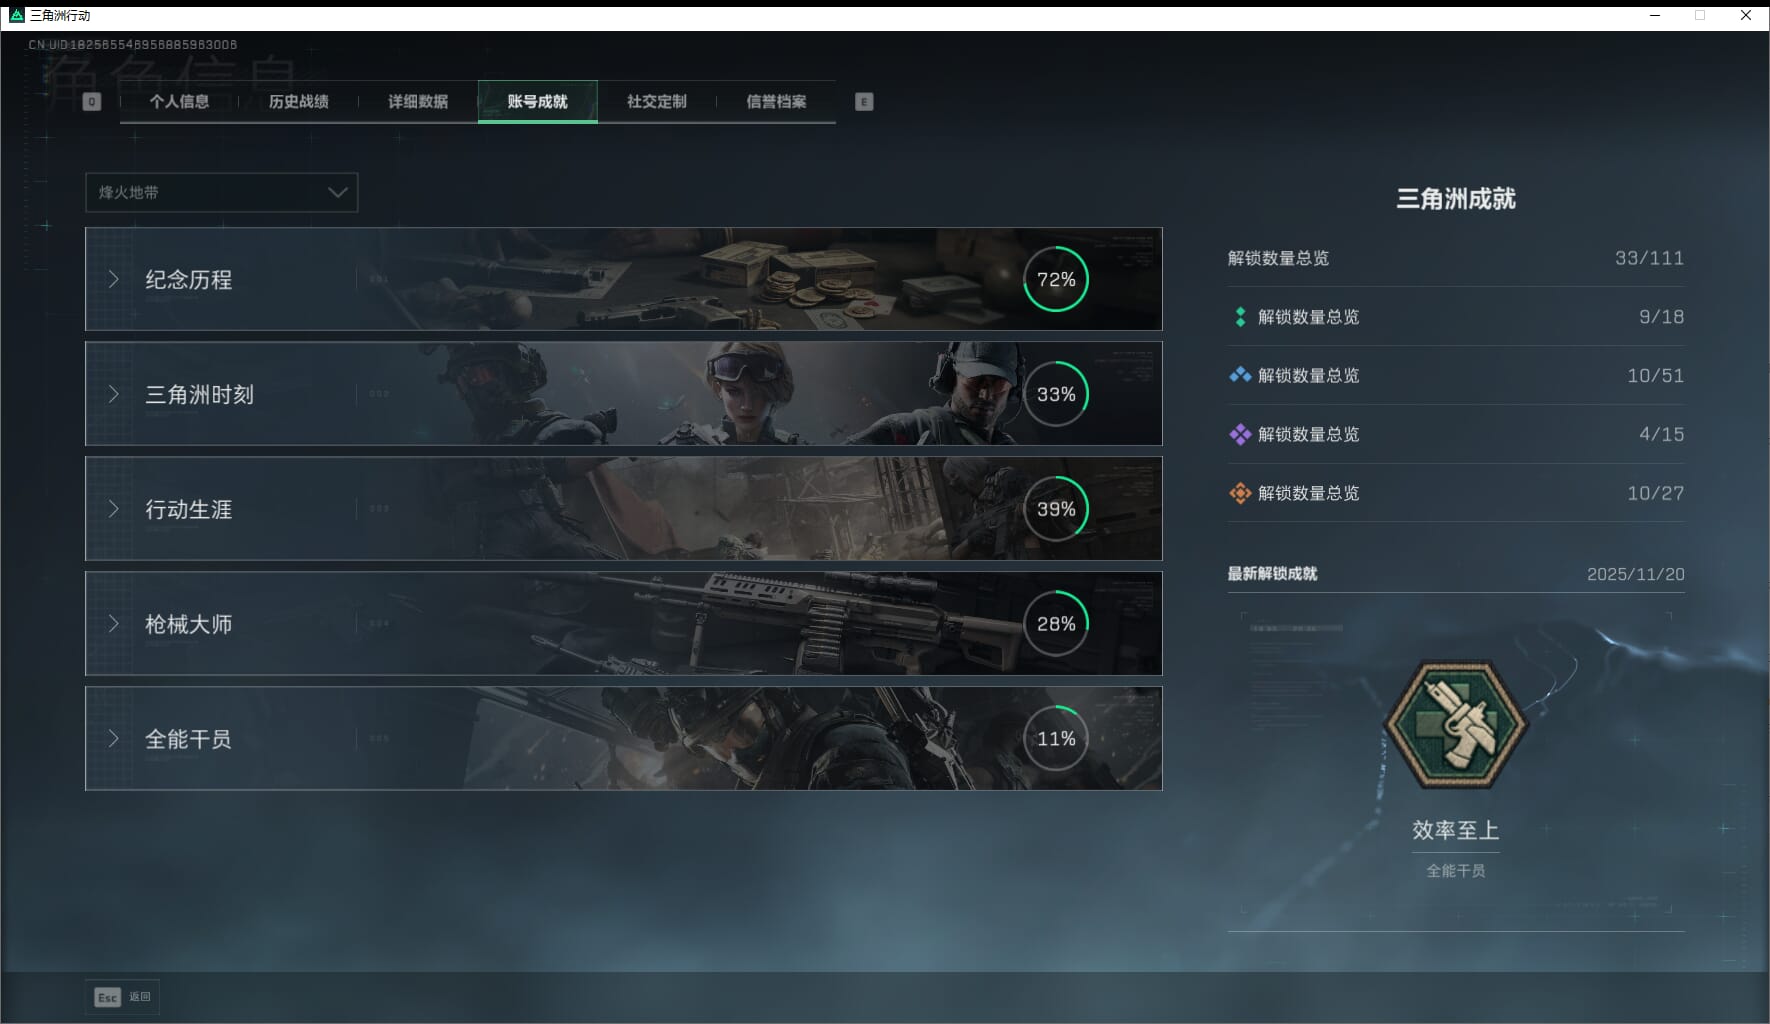Click the 9/18 unlock count
Image resolution: width=1770 pixels, height=1024 pixels.
pos(1661,317)
